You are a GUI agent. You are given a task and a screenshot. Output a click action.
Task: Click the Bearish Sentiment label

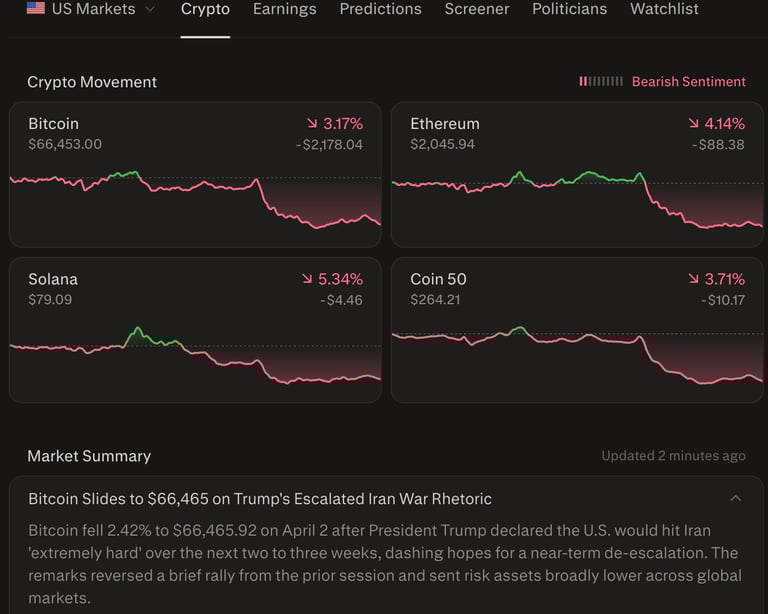(x=688, y=82)
